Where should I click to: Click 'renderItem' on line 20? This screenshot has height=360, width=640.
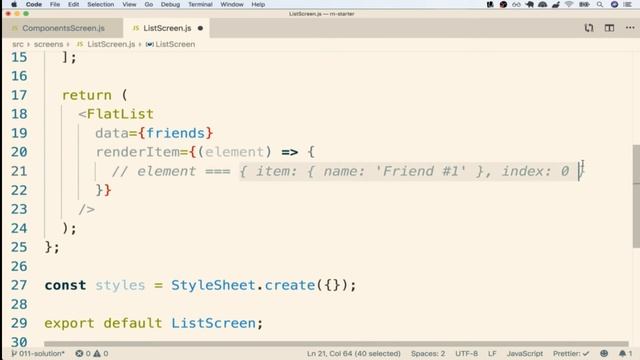point(138,152)
